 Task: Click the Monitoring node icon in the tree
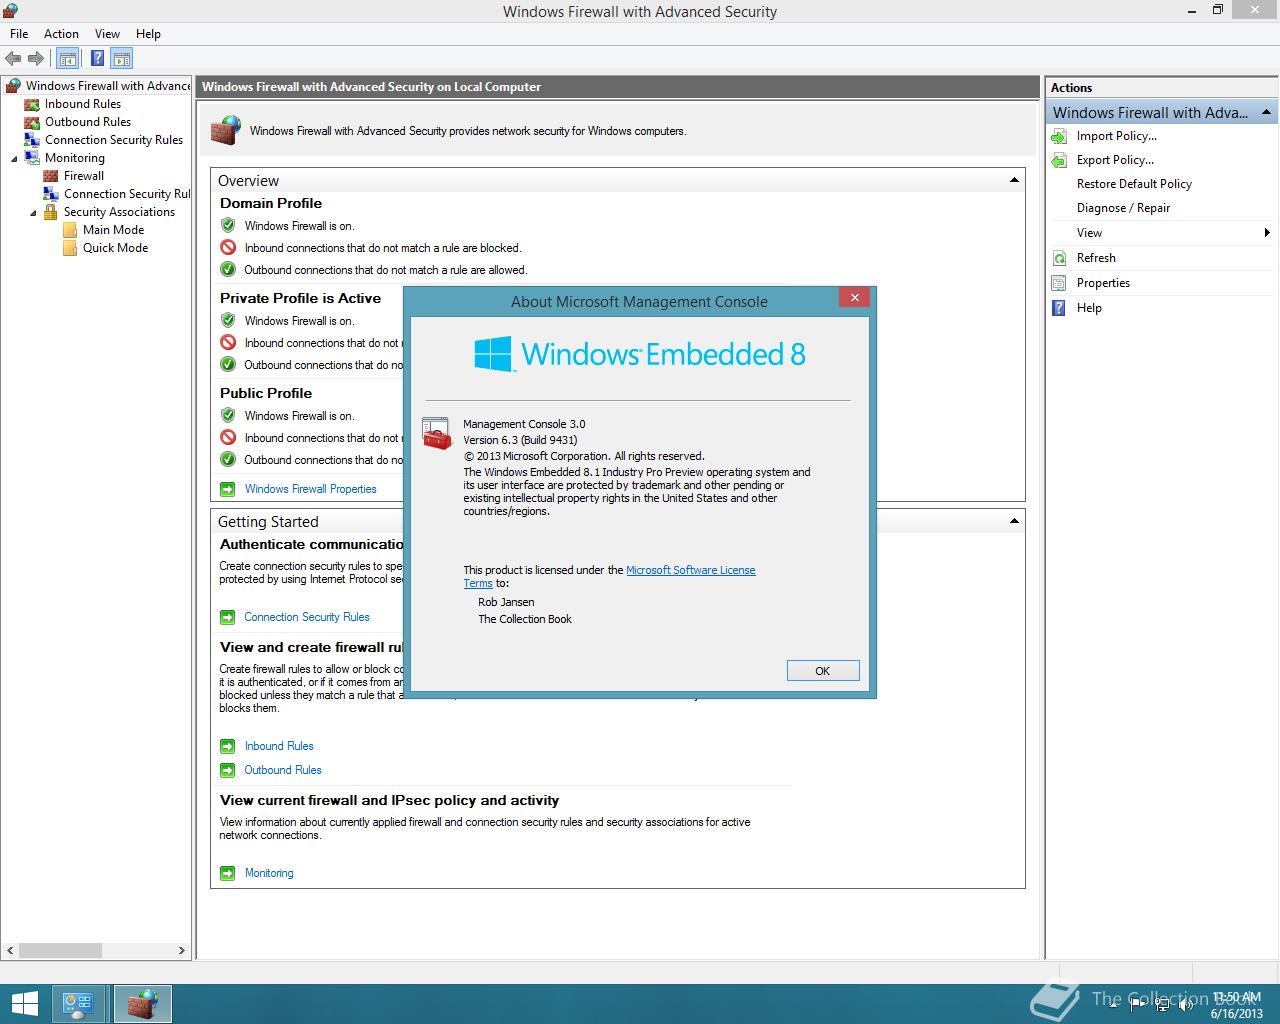(32, 158)
